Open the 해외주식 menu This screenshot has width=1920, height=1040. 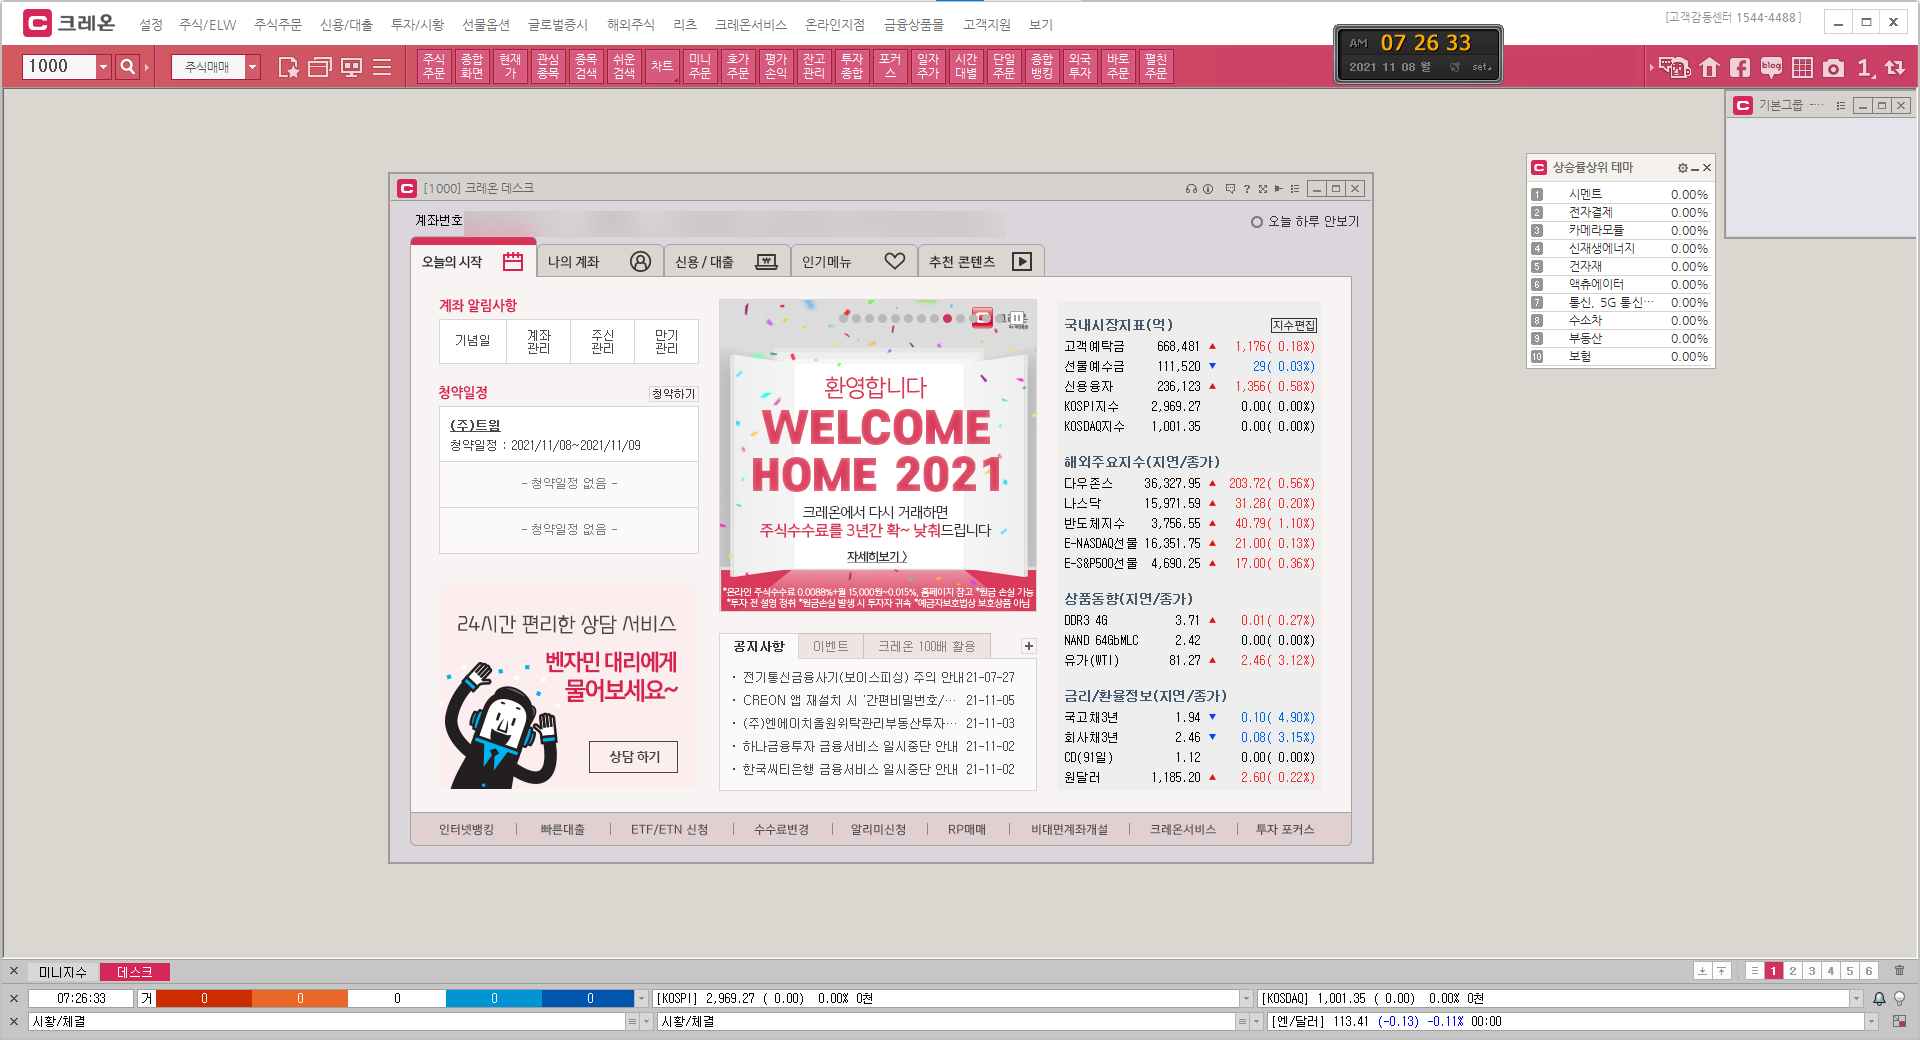coord(631,24)
